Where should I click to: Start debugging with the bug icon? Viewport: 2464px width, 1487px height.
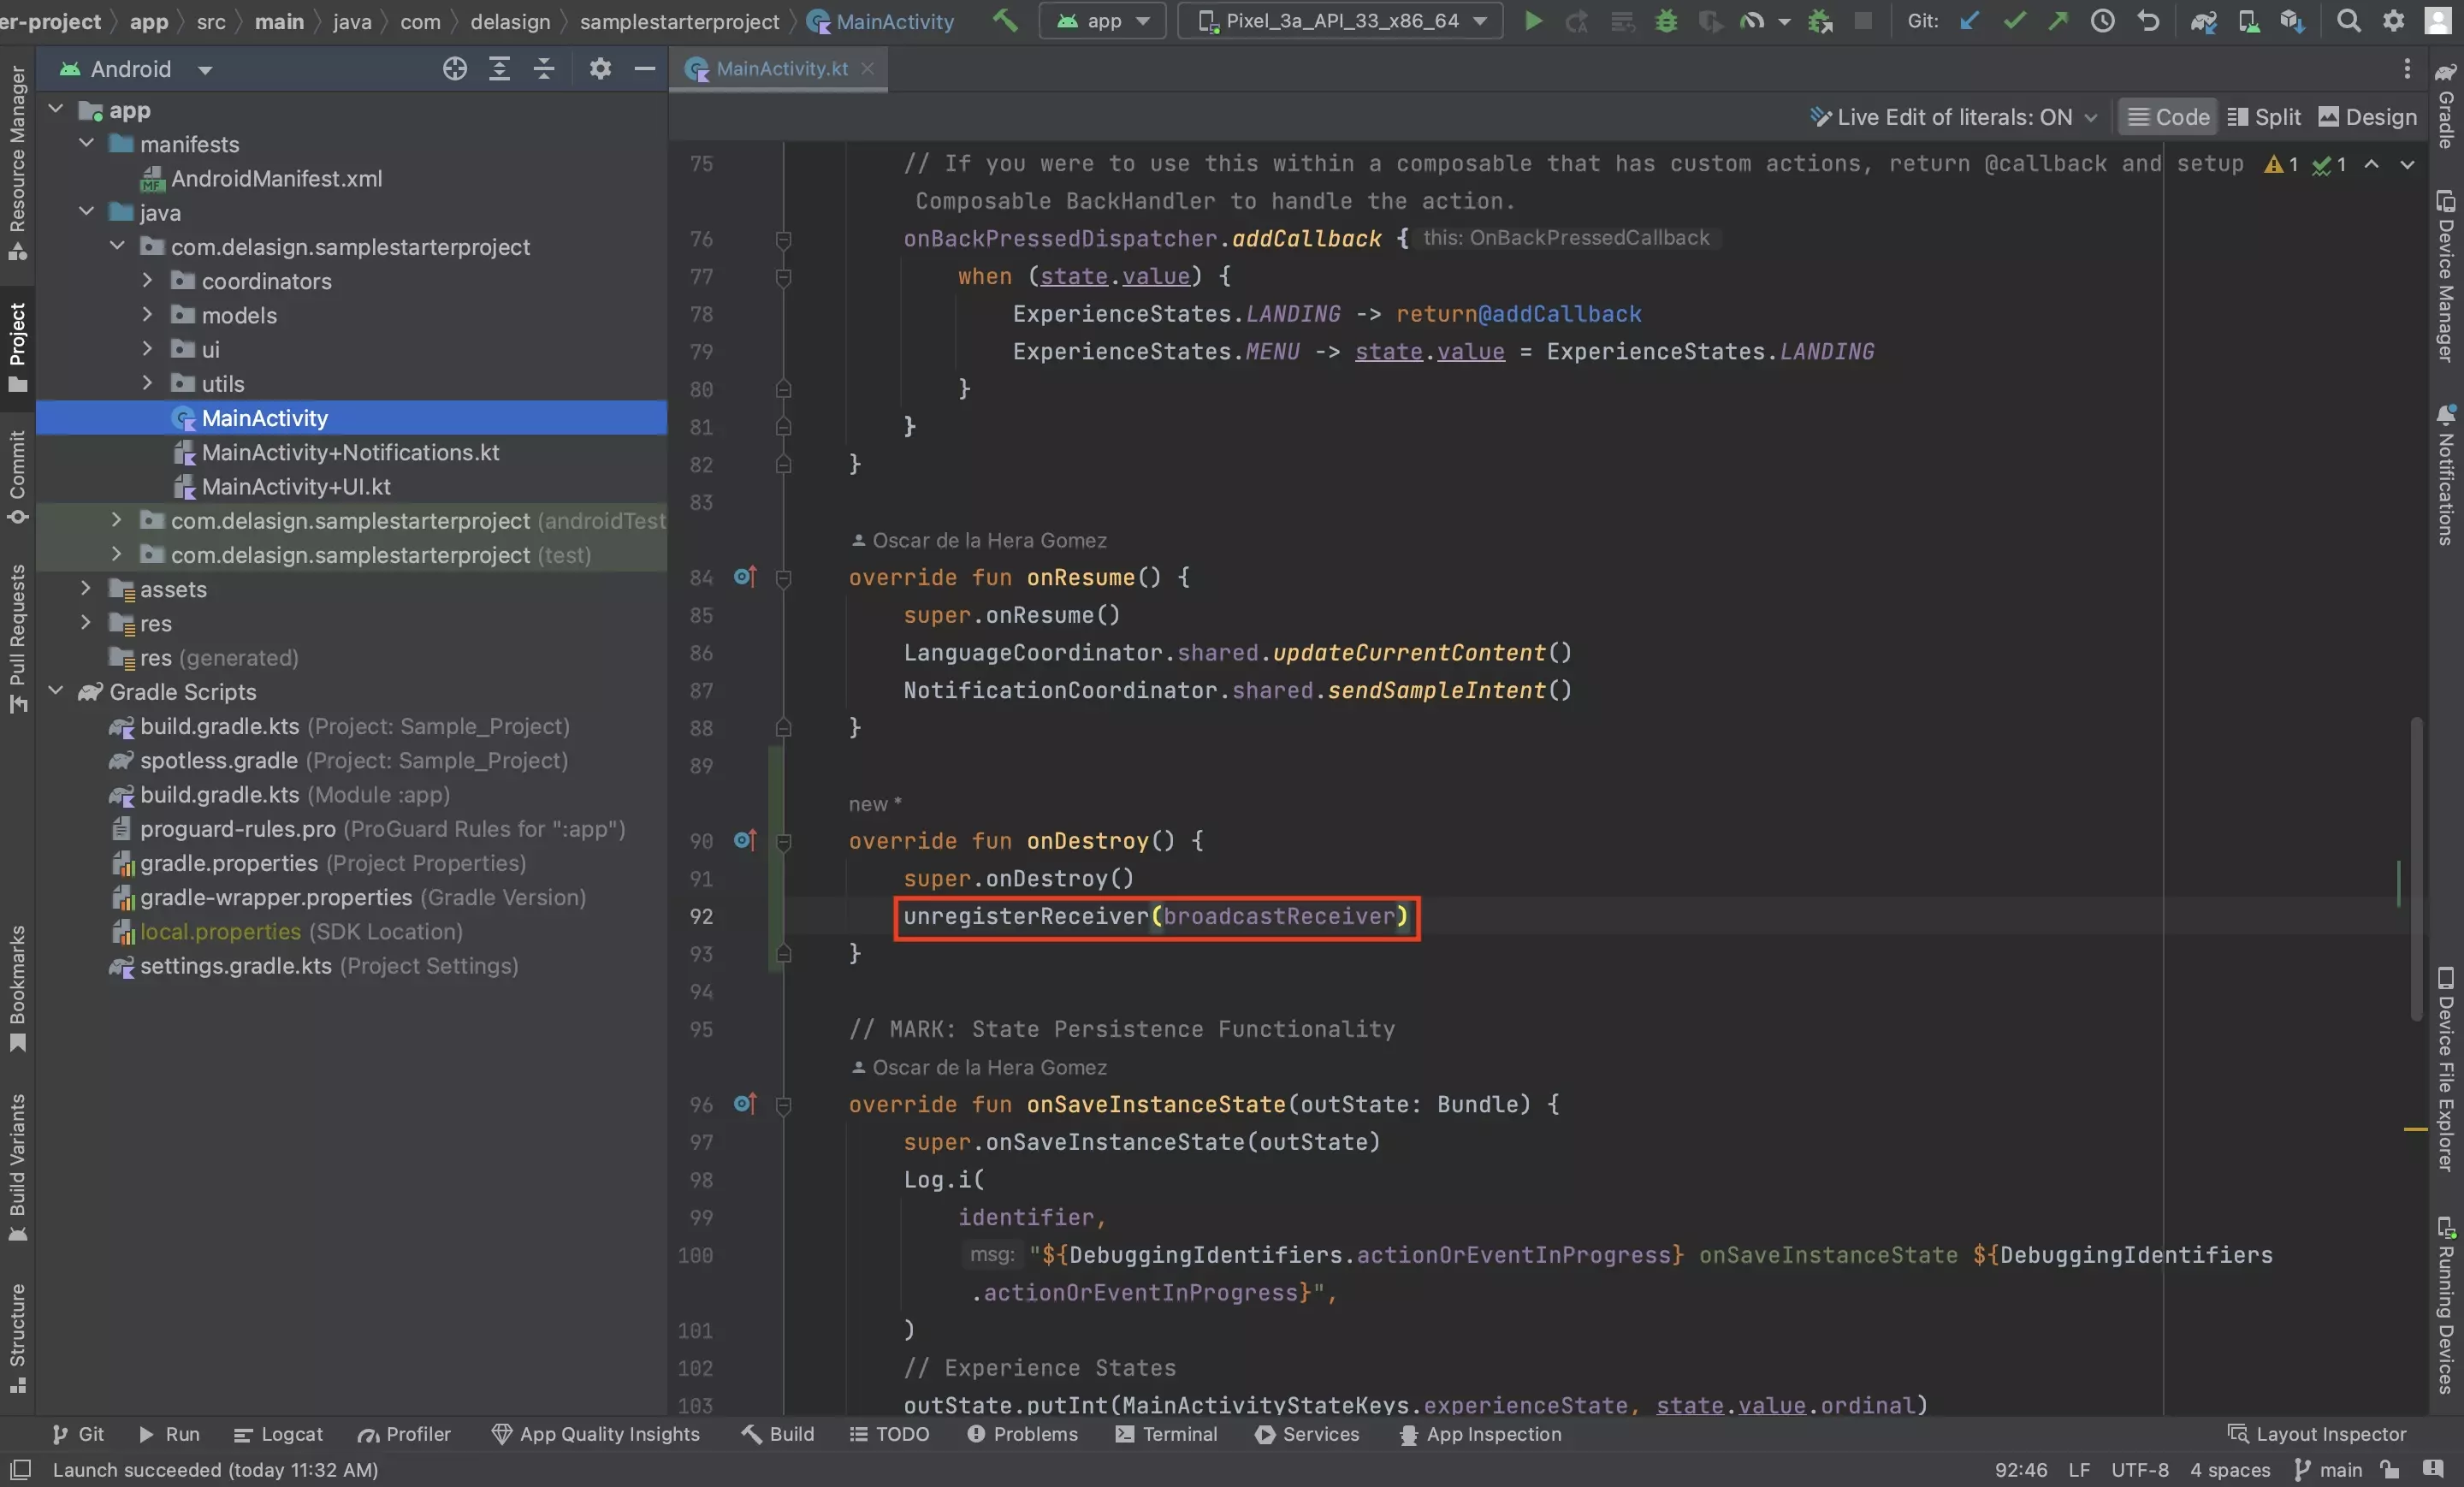point(1666,21)
